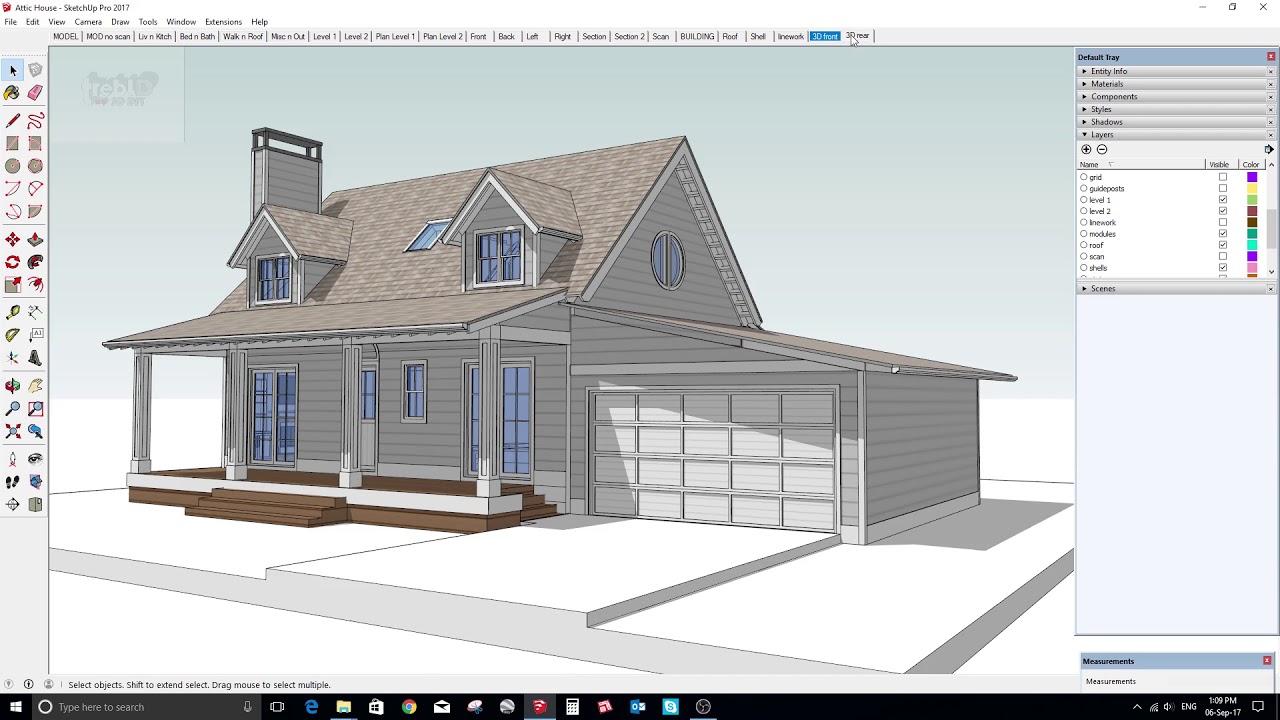The height and width of the screenshot is (720, 1280).
Task: Click the roof layer color swatch
Action: (1252, 245)
